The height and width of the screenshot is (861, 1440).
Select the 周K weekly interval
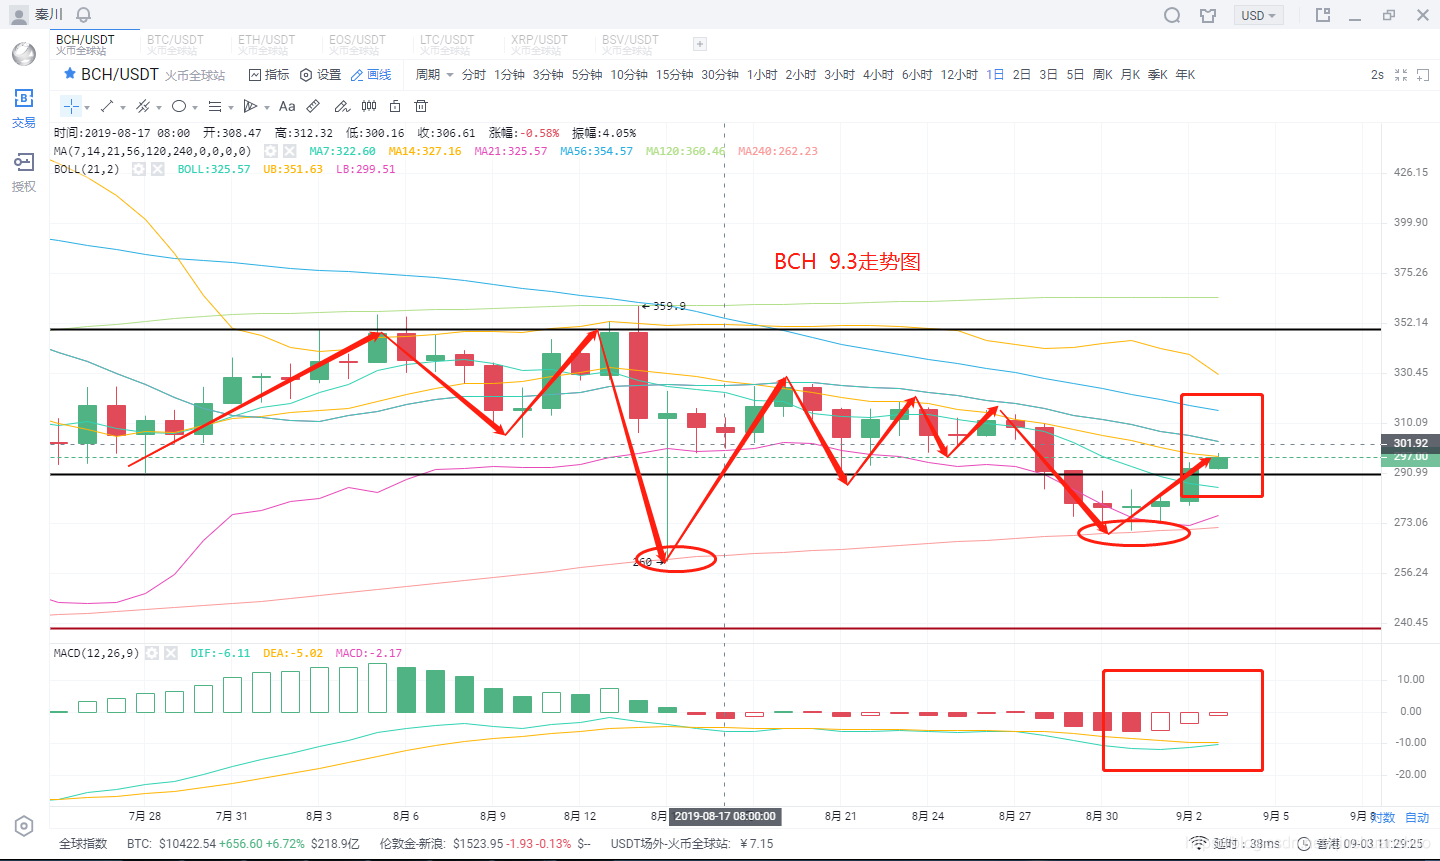[1103, 75]
